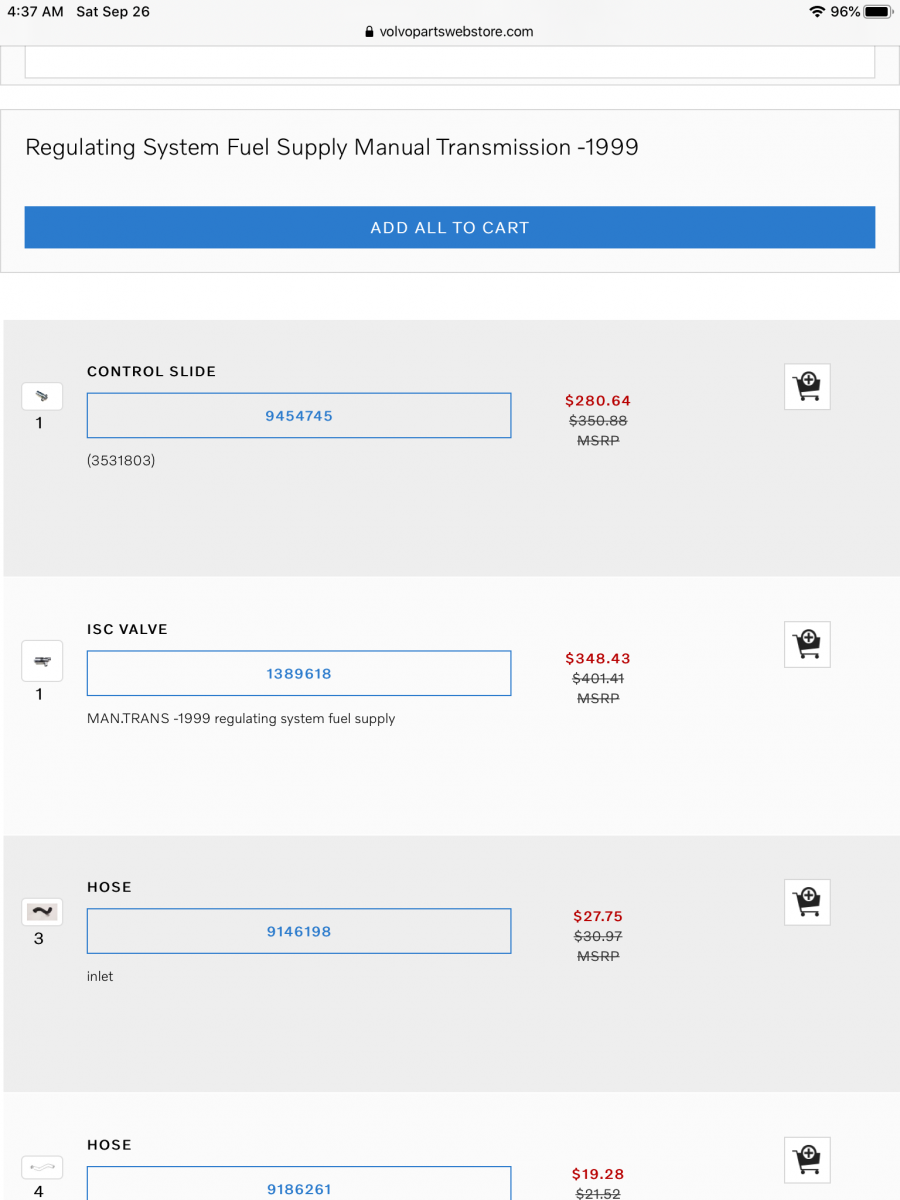
Task: Add Control Slide to cart icon
Action: coord(807,386)
